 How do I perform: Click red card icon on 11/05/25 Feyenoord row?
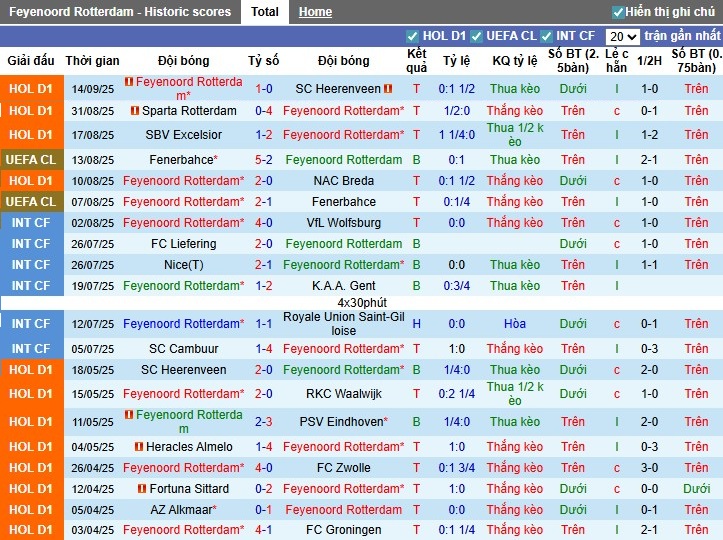(x=129, y=415)
